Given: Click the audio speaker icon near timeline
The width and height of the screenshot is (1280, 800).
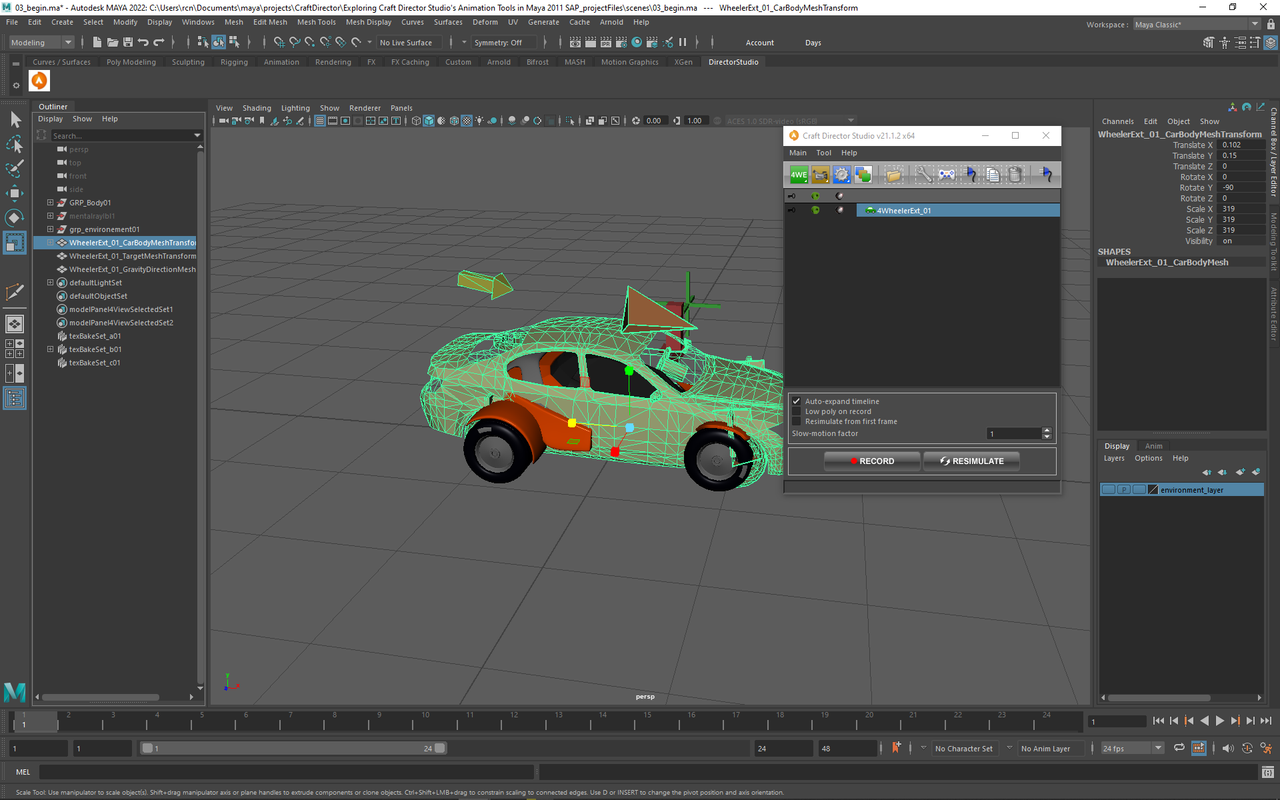Looking at the screenshot, I should (1229, 748).
